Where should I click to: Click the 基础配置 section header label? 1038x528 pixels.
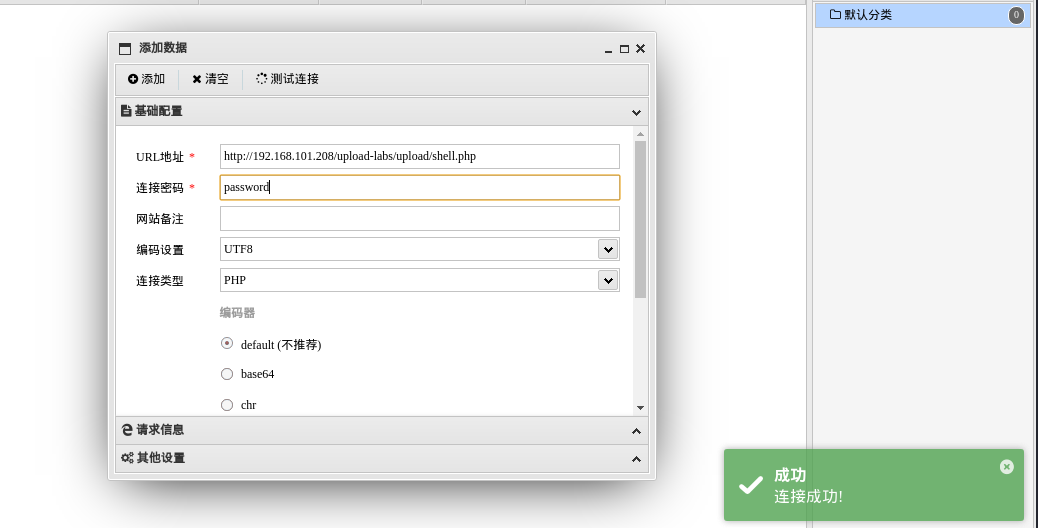[x=158, y=111]
